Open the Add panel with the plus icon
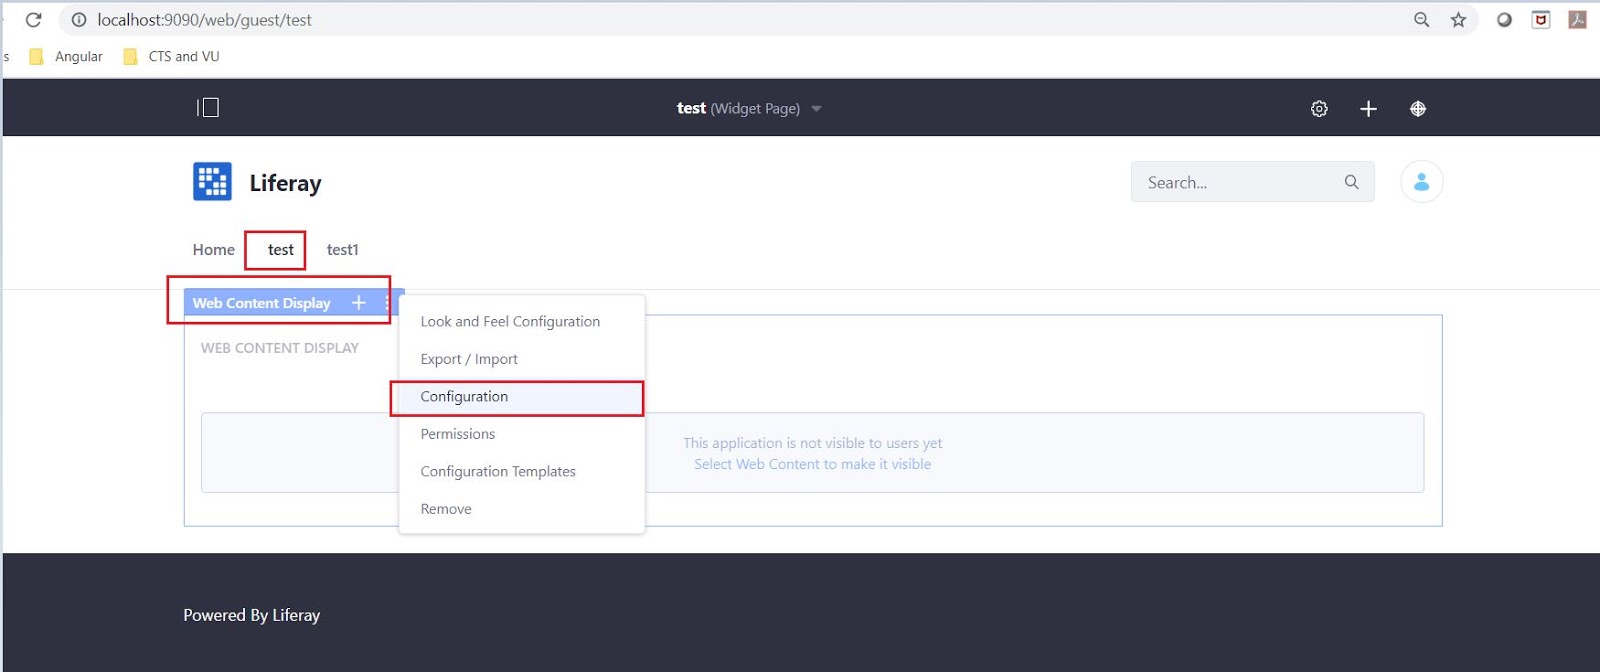Viewport: 1600px width, 672px height. [x=1368, y=109]
